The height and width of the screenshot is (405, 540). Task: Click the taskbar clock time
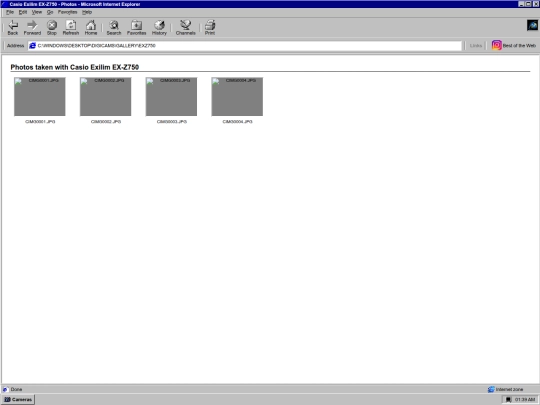(525, 399)
